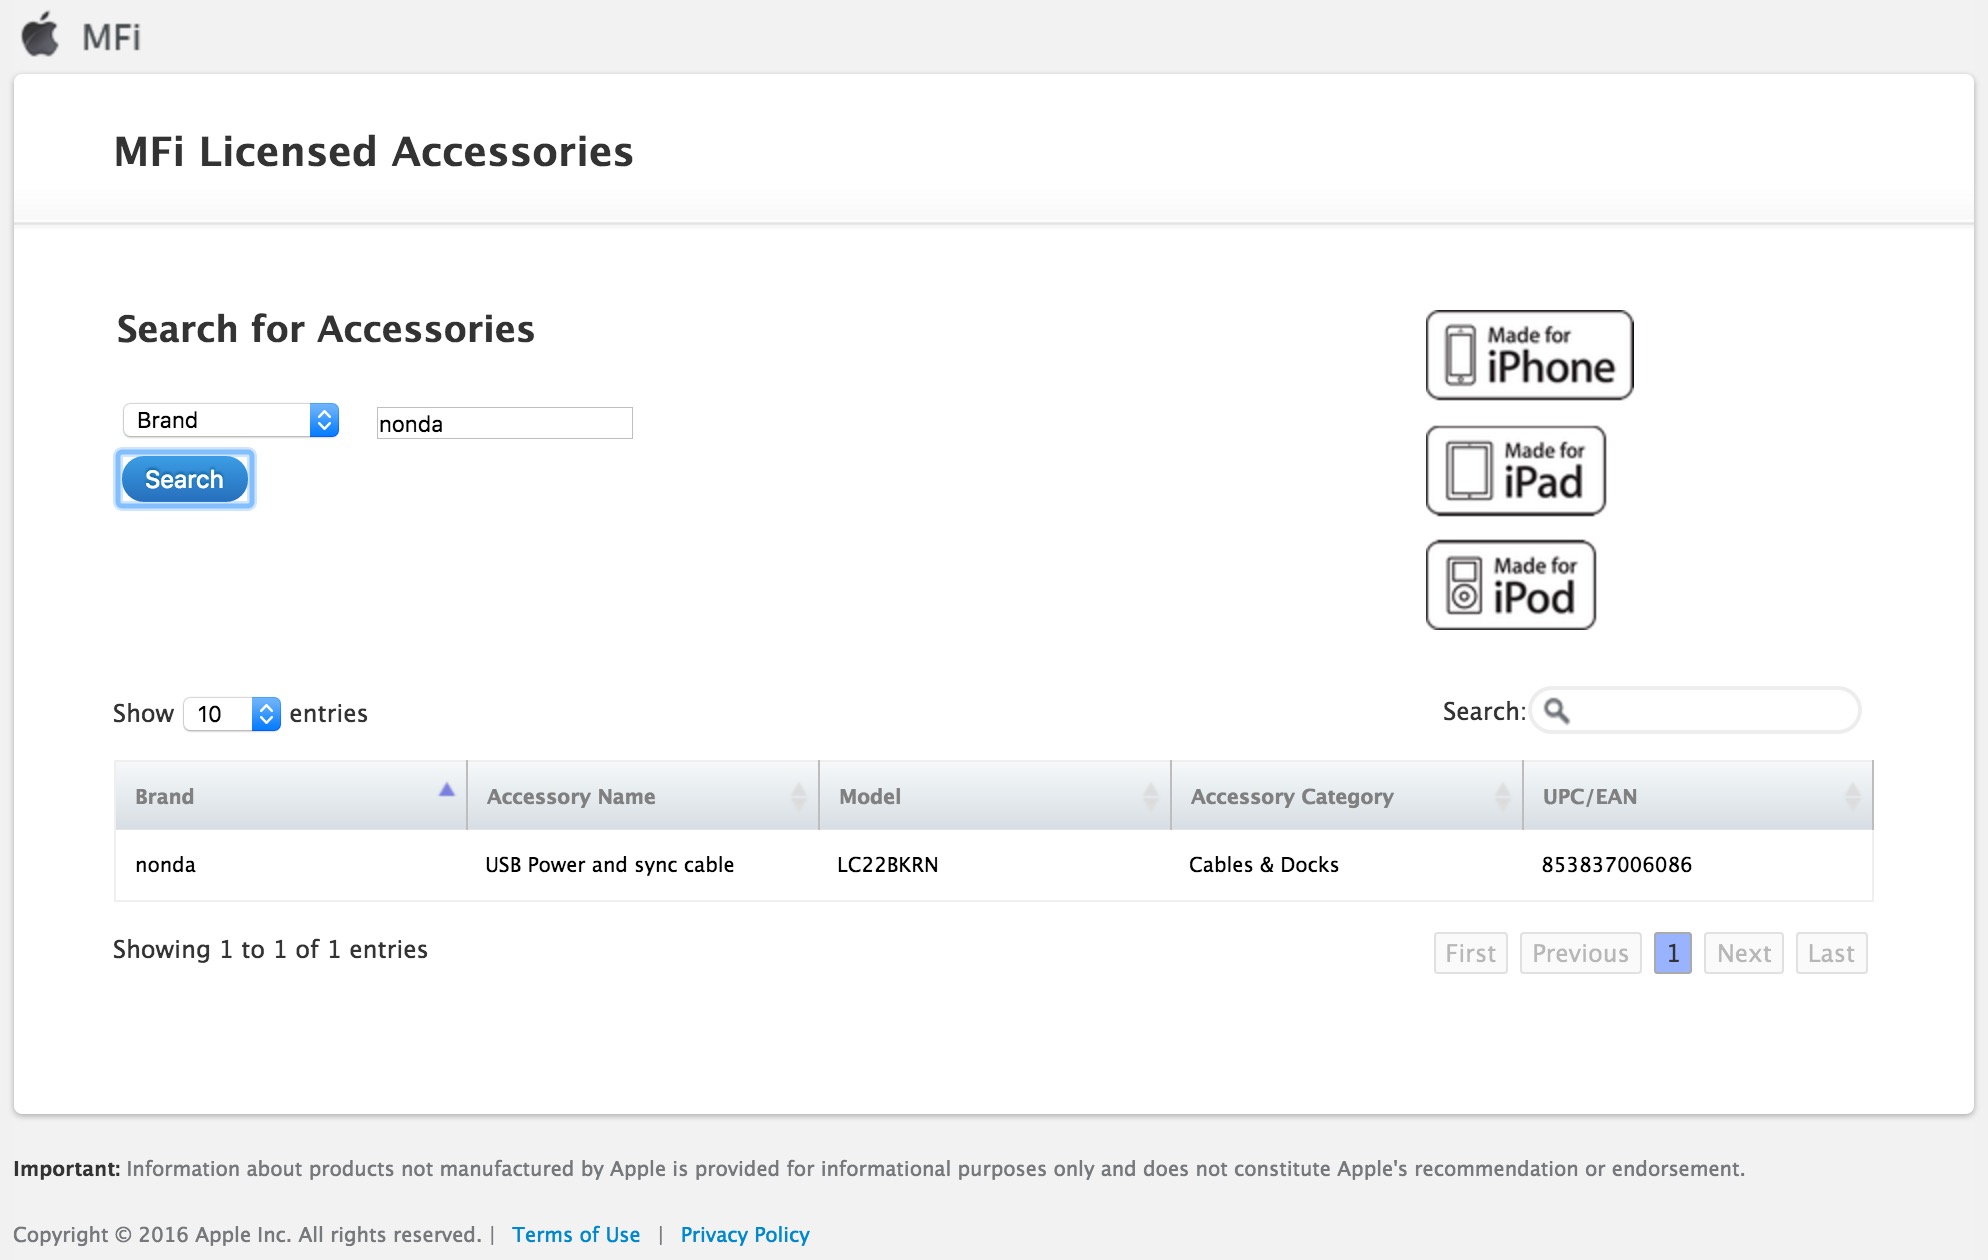Click the UPC value 853837006086

(1617, 865)
